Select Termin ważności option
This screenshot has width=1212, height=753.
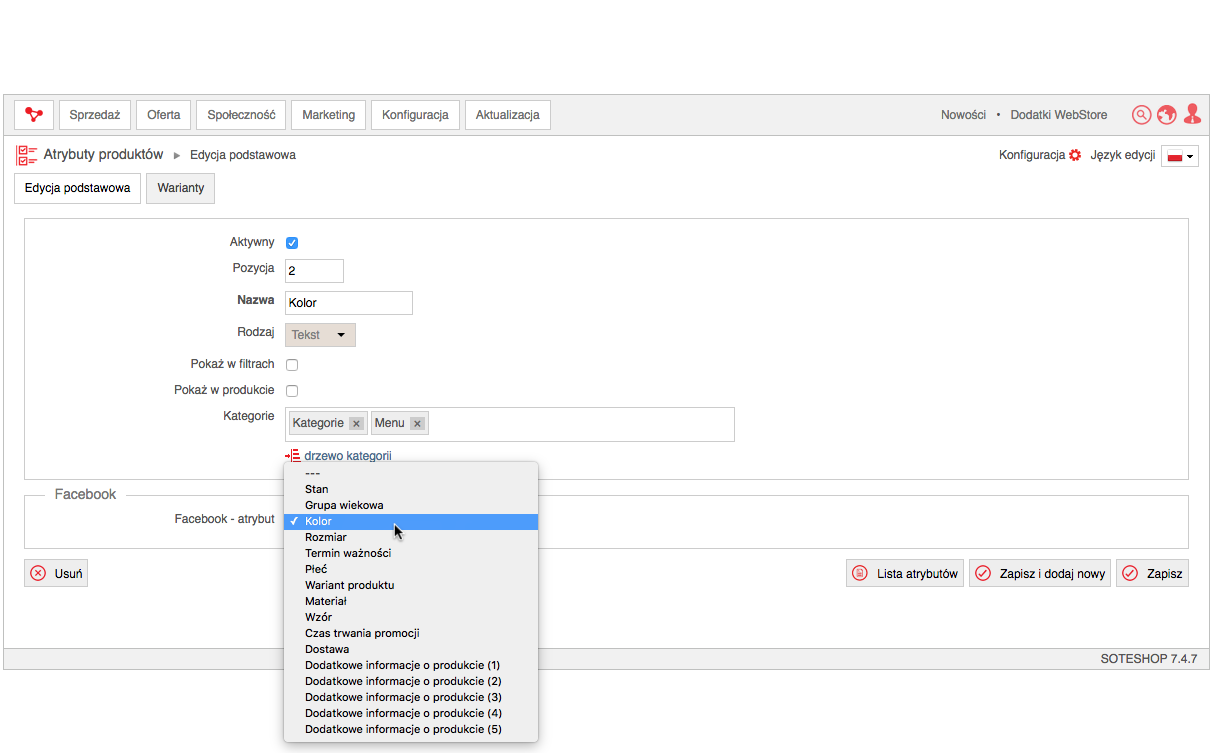[411, 553]
